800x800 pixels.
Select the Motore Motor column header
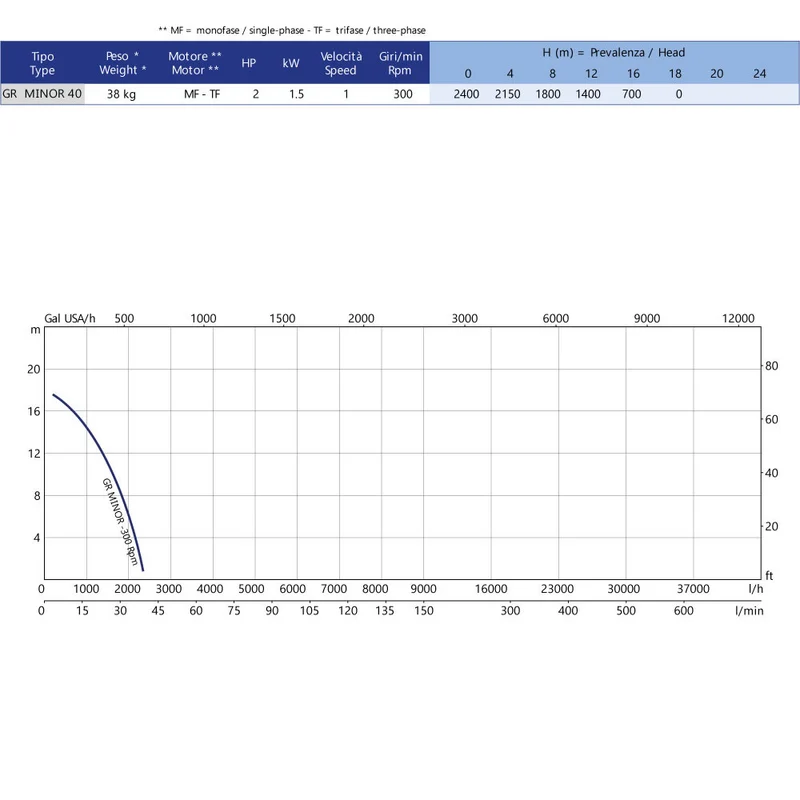[x=195, y=63]
